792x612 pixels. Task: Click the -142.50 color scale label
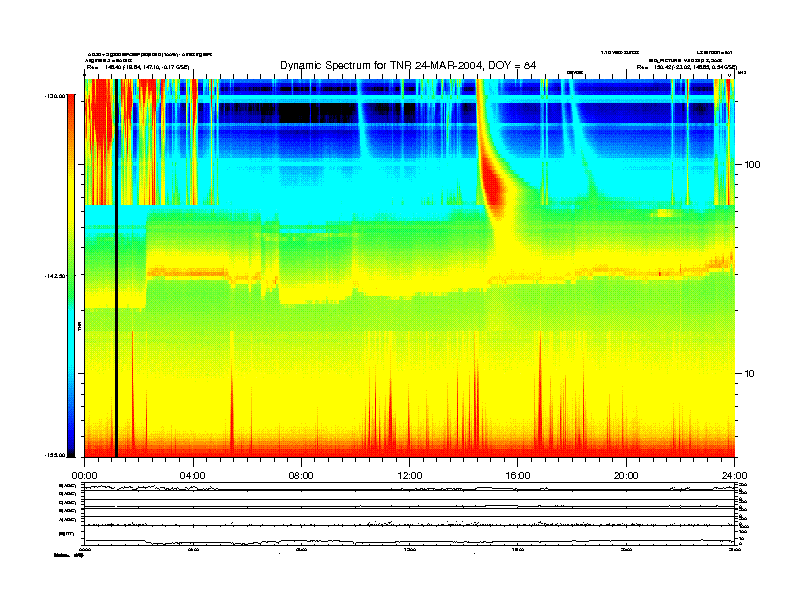tap(55, 276)
